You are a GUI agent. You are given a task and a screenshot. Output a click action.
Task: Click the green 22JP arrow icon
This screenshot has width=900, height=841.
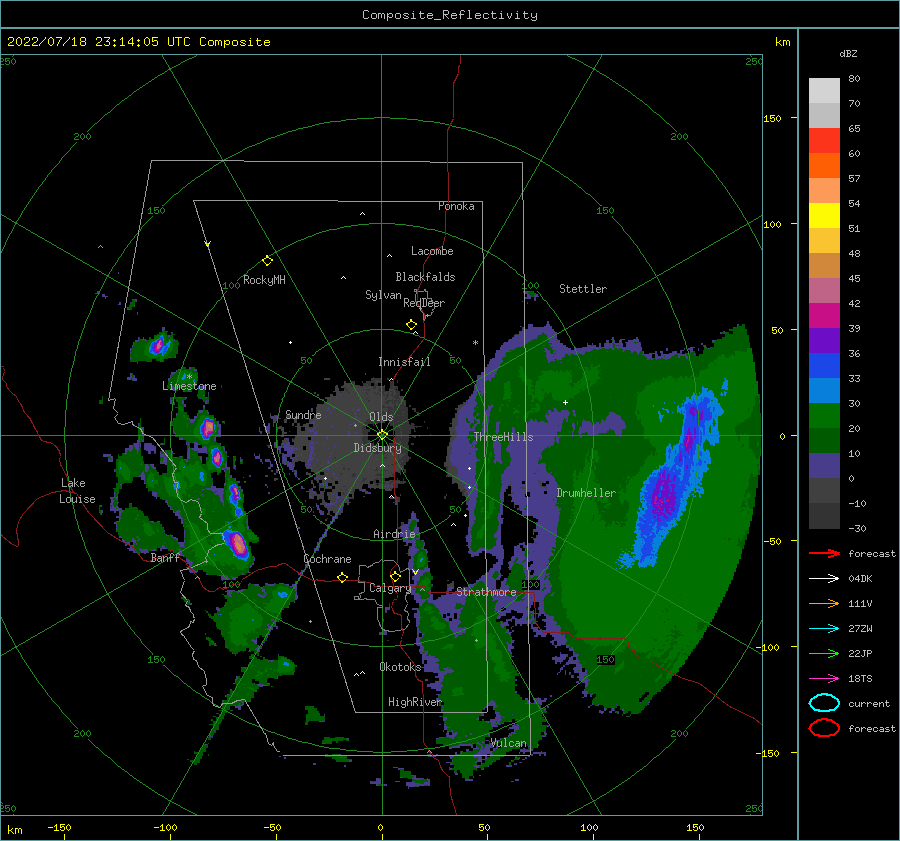tap(824, 653)
